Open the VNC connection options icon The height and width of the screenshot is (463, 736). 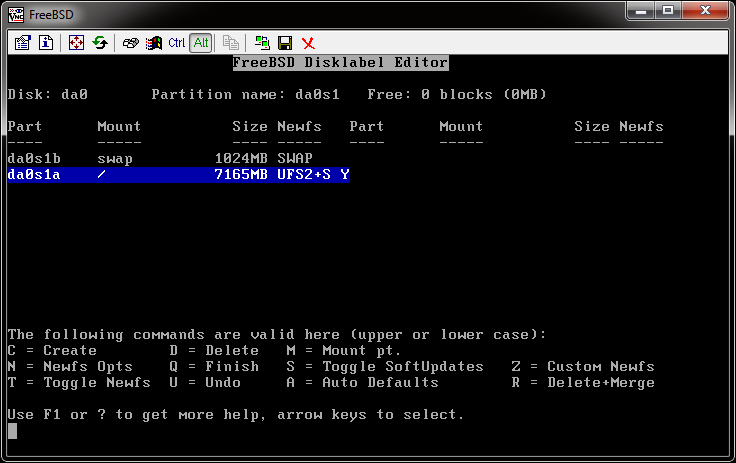[22, 43]
